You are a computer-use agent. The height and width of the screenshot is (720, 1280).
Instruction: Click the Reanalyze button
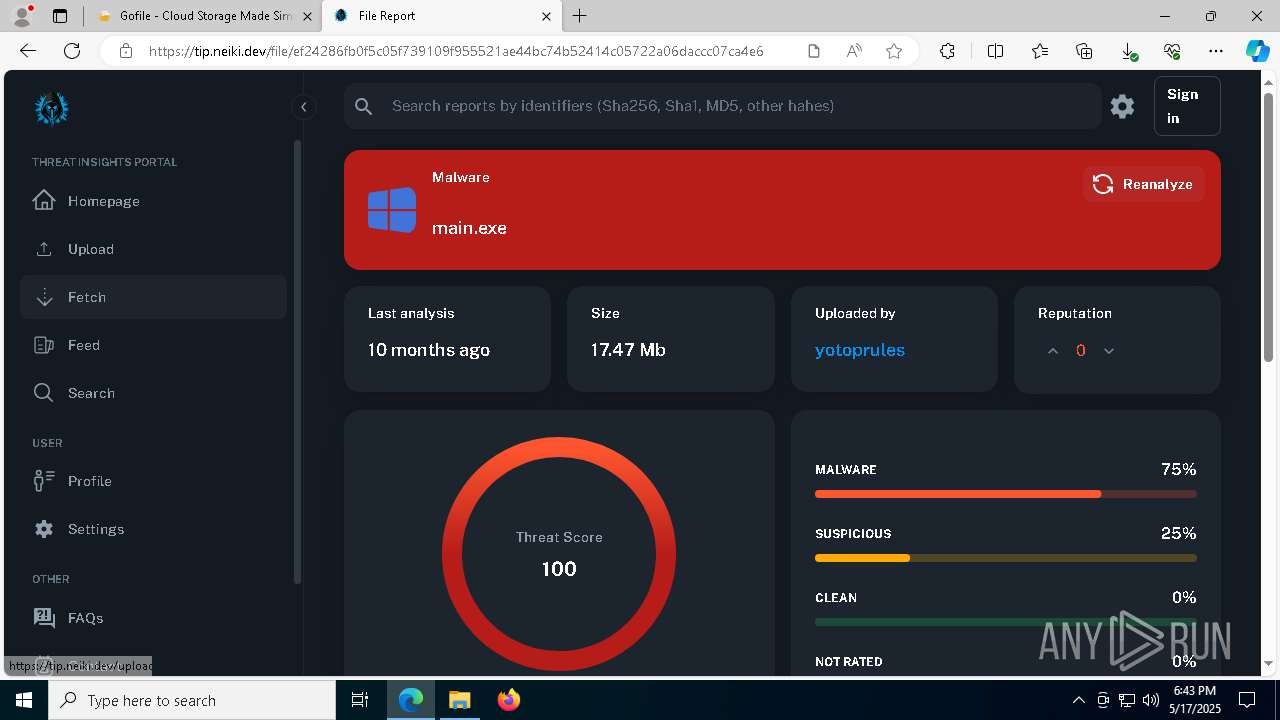1143,184
